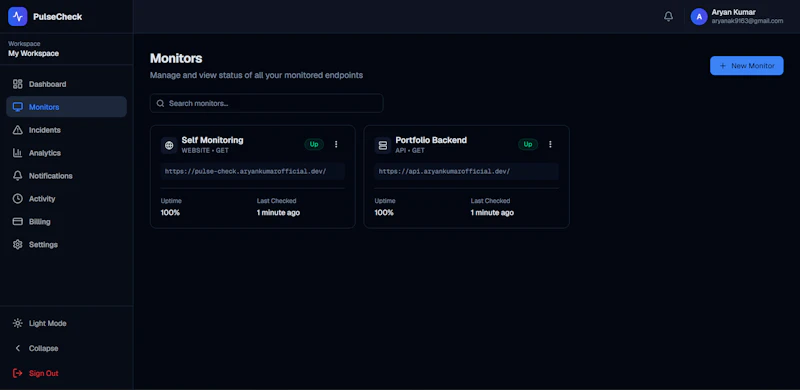Viewport: 800px width, 390px height.
Task: Collapse the sidebar via Collapse label
Action: point(43,348)
